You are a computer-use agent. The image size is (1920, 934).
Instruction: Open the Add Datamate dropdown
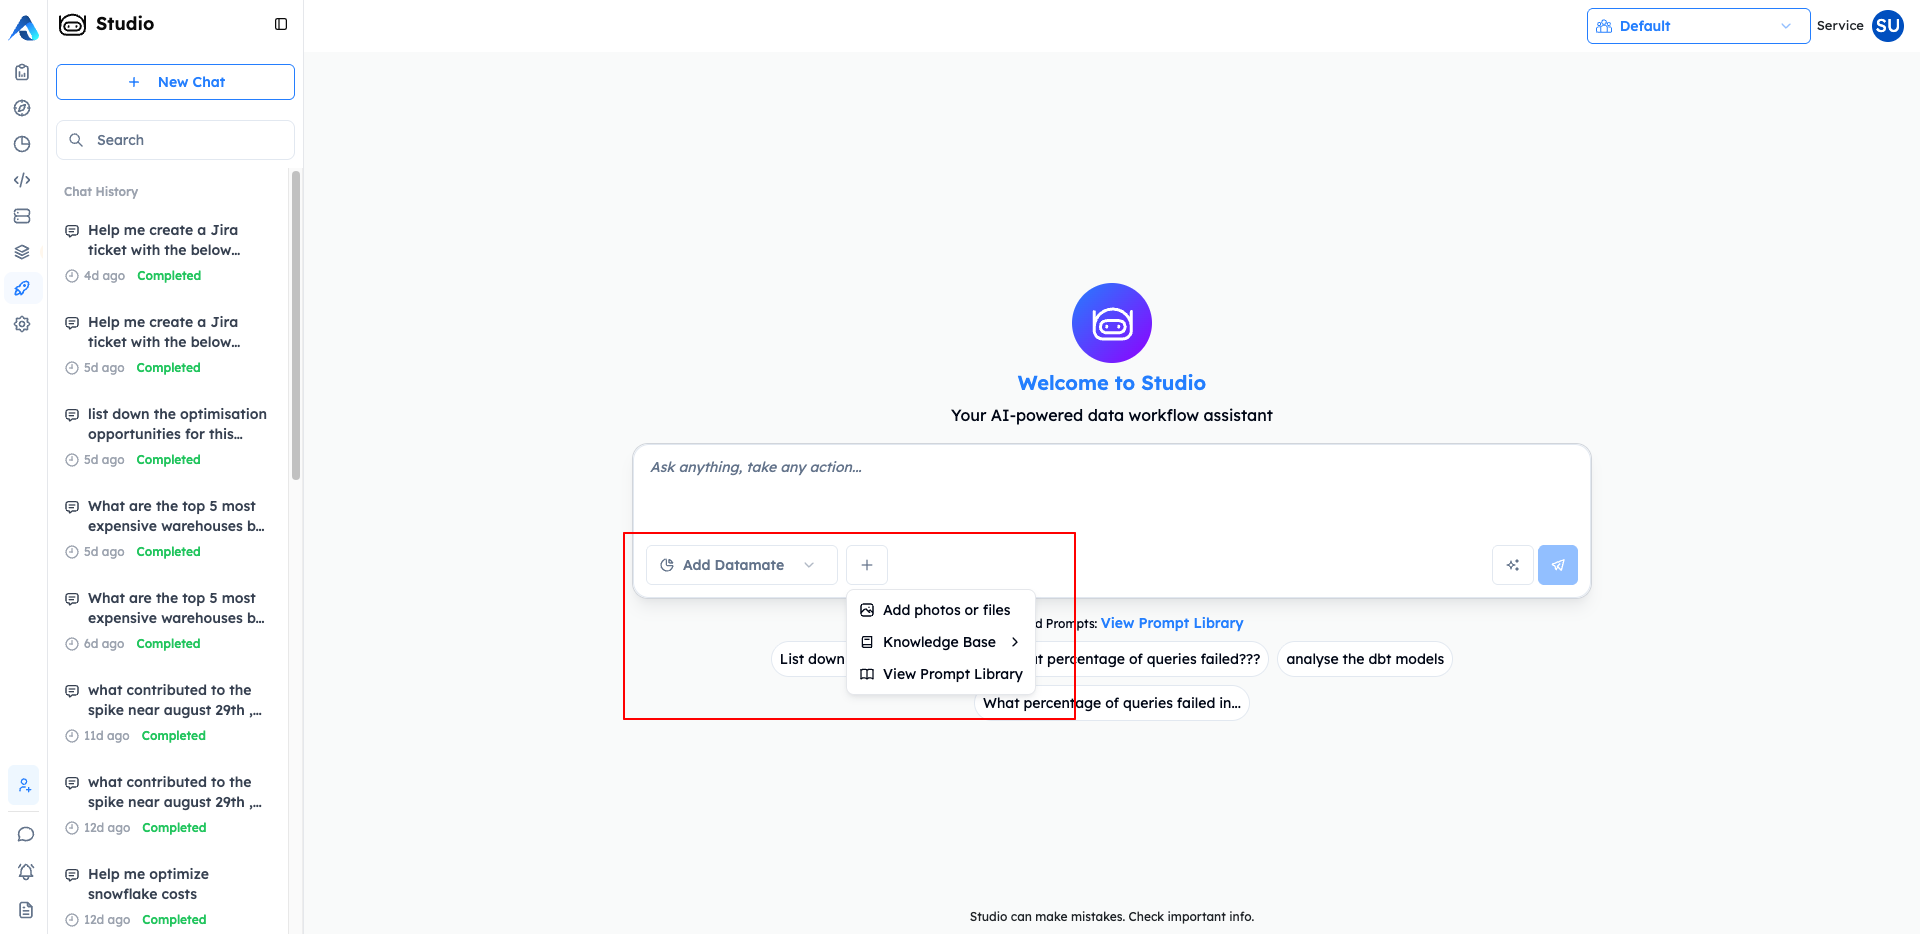coord(740,565)
